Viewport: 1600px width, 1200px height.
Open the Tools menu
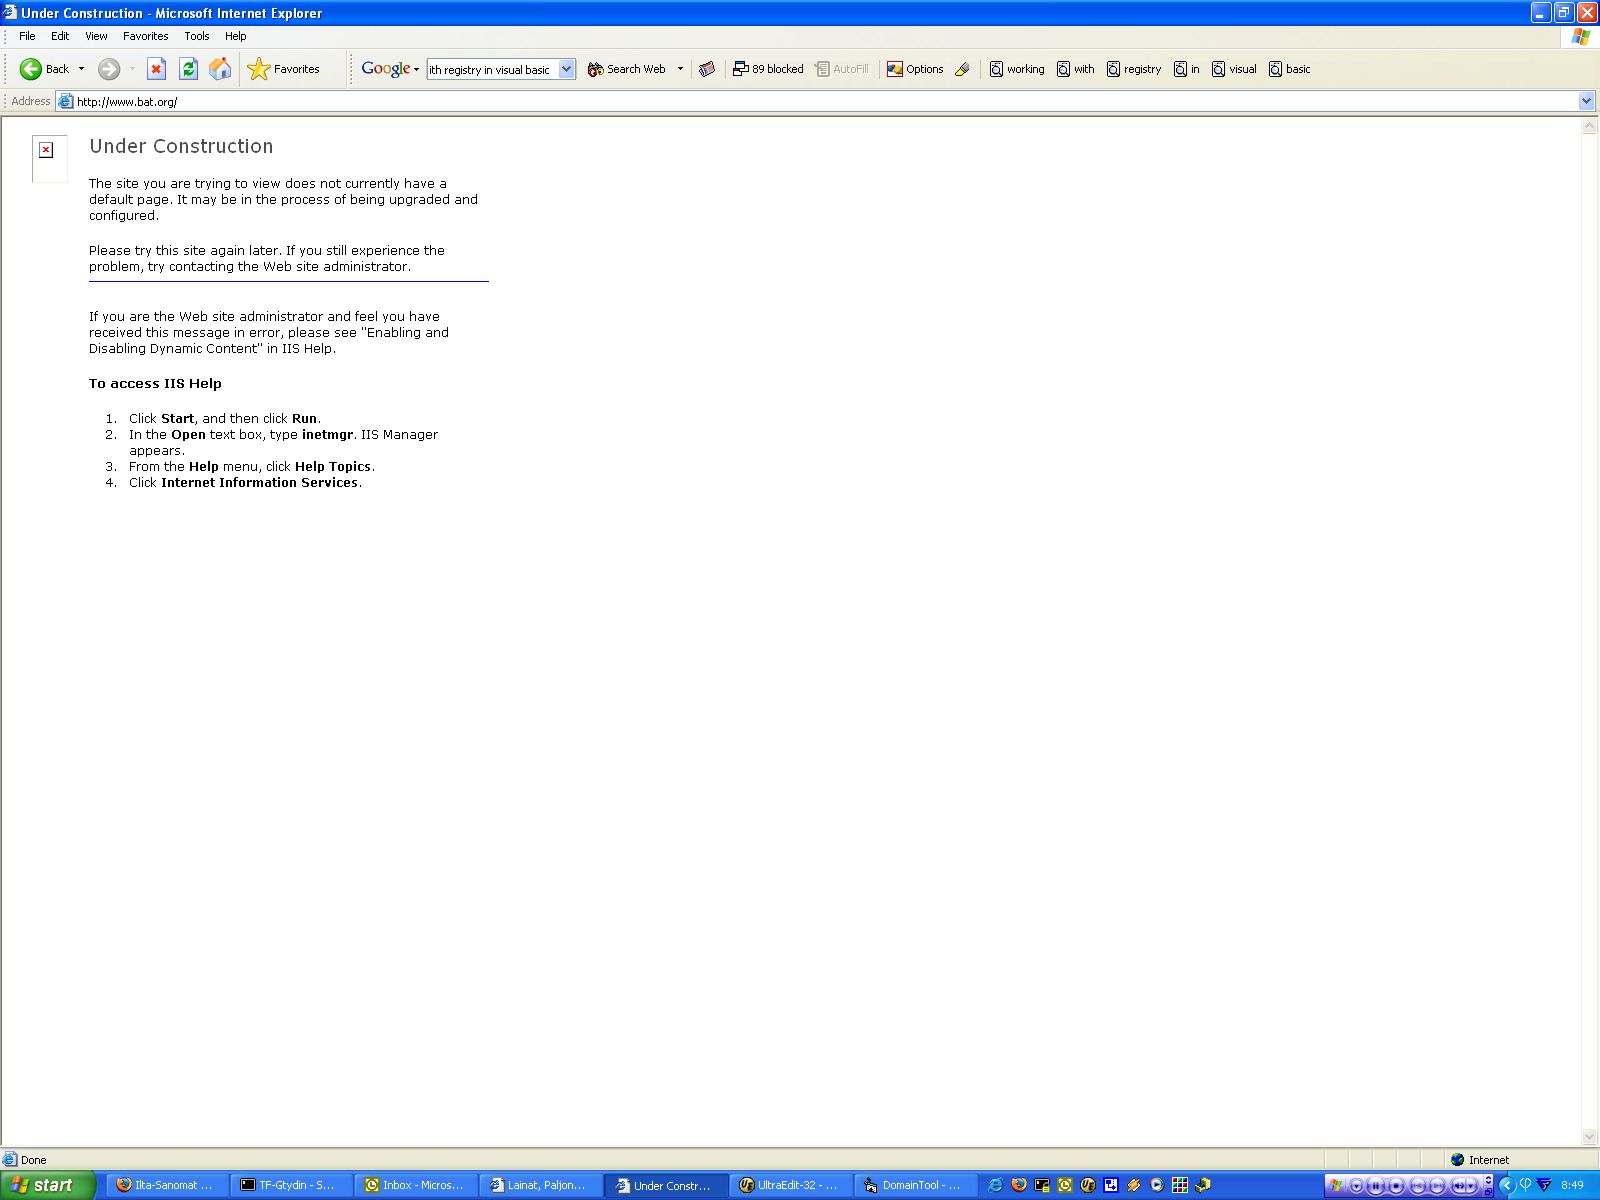click(x=196, y=36)
